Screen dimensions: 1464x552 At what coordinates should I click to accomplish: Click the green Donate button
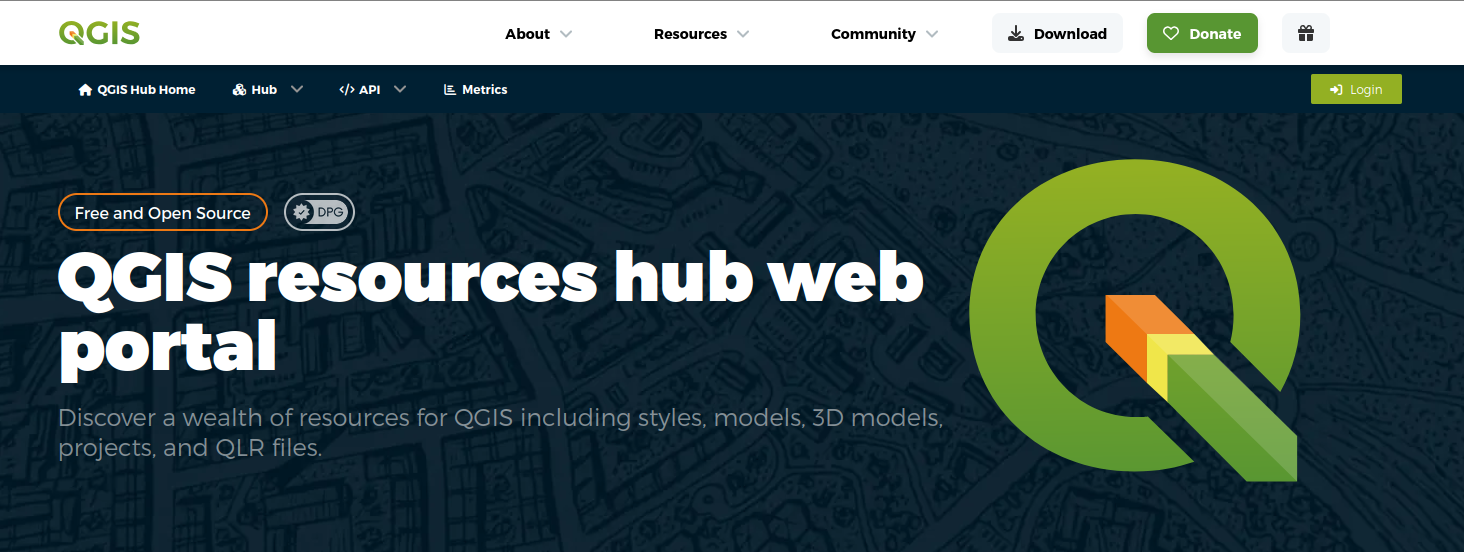1202,33
